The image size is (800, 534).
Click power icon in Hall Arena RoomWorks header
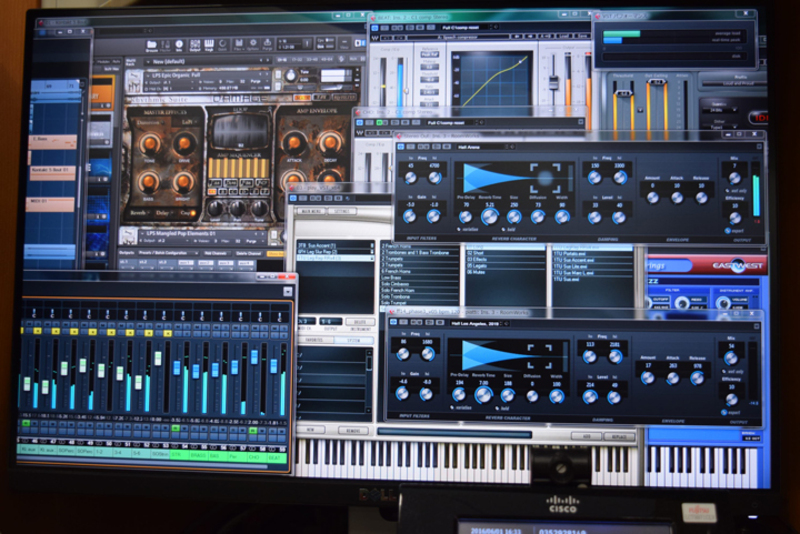coord(401,147)
